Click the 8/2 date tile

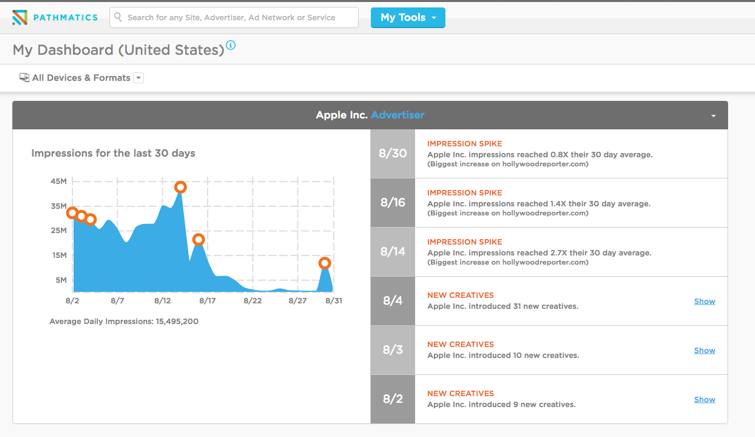tap(392, 399)
